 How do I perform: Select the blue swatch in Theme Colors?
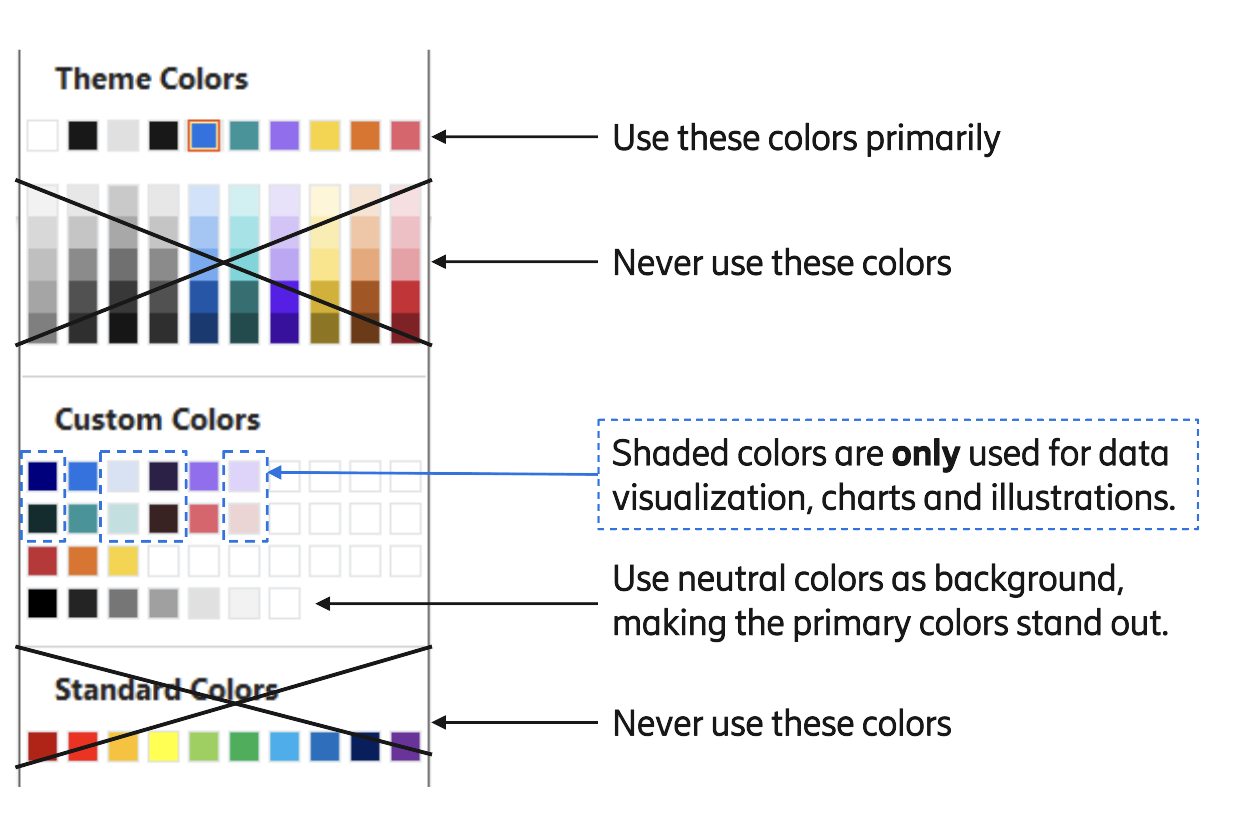[x=203, y=135]
